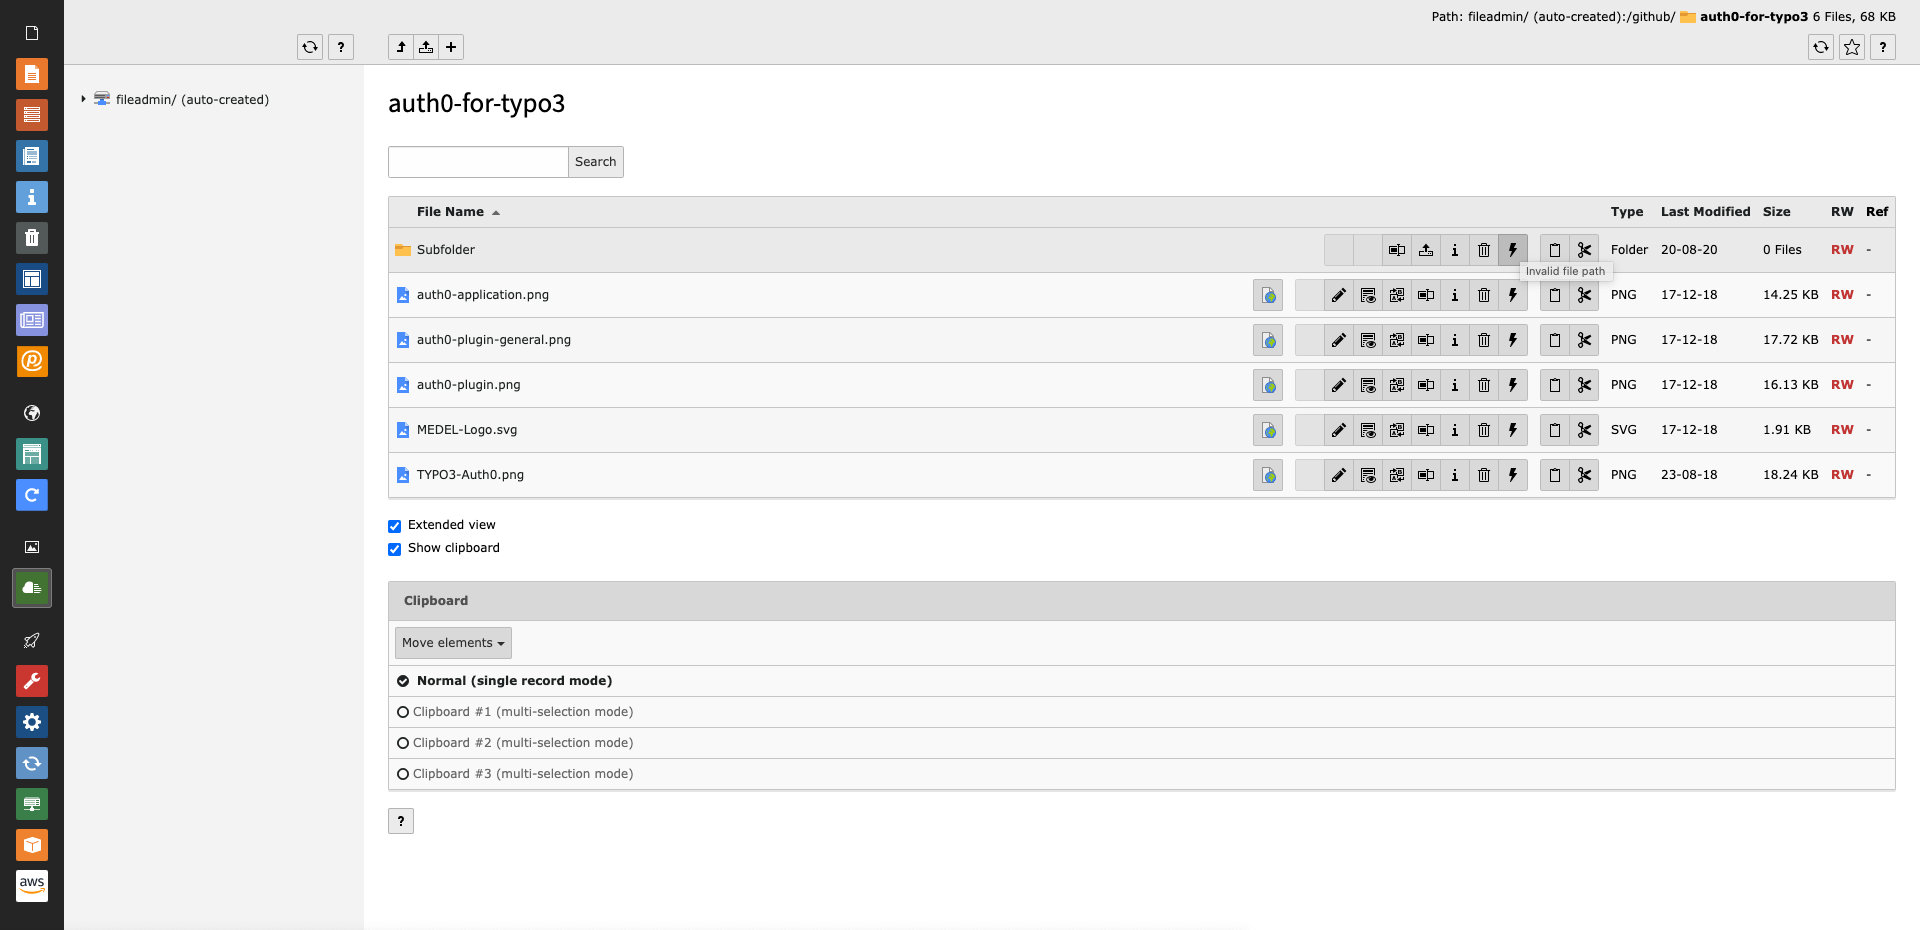1920x930 pixels.
Task: Show file info for TYPO3-Auth0.png
Action: tap(1455, 475)
